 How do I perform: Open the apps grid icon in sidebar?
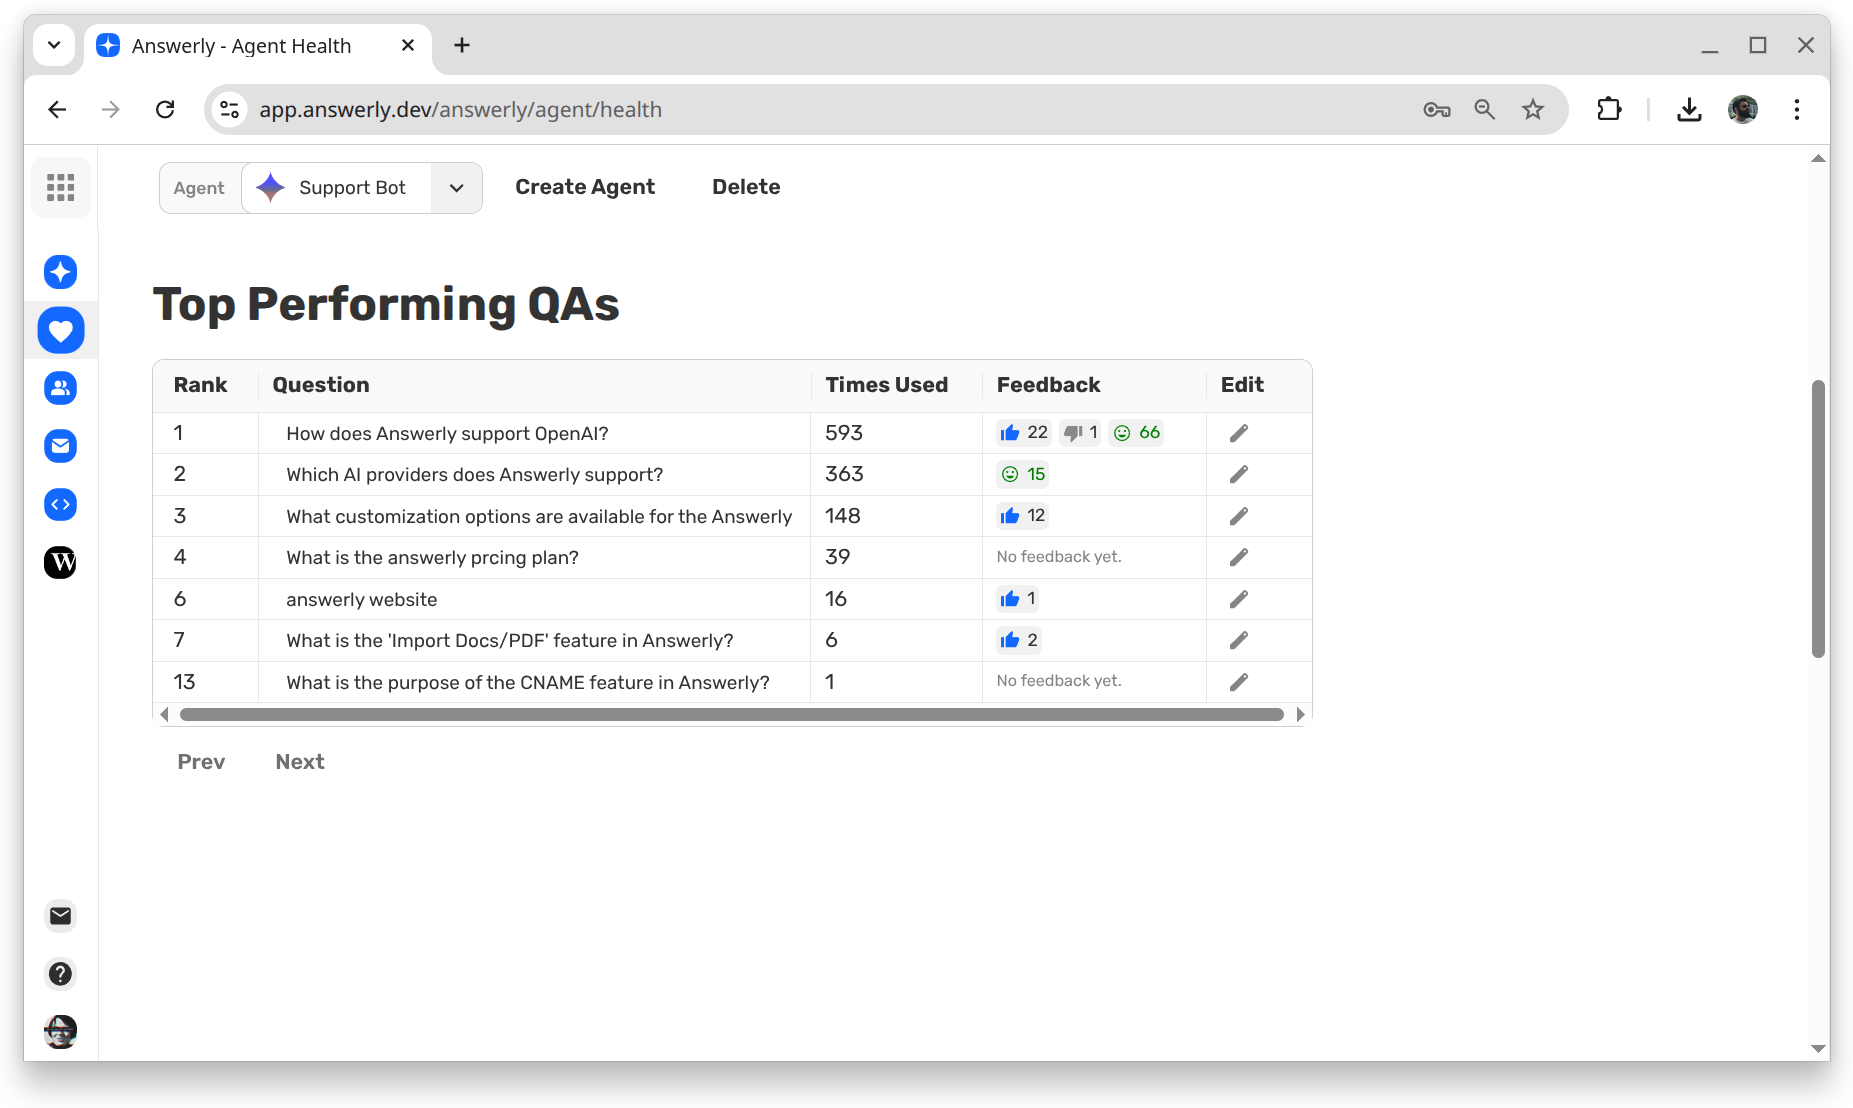(x=60, y=187)
